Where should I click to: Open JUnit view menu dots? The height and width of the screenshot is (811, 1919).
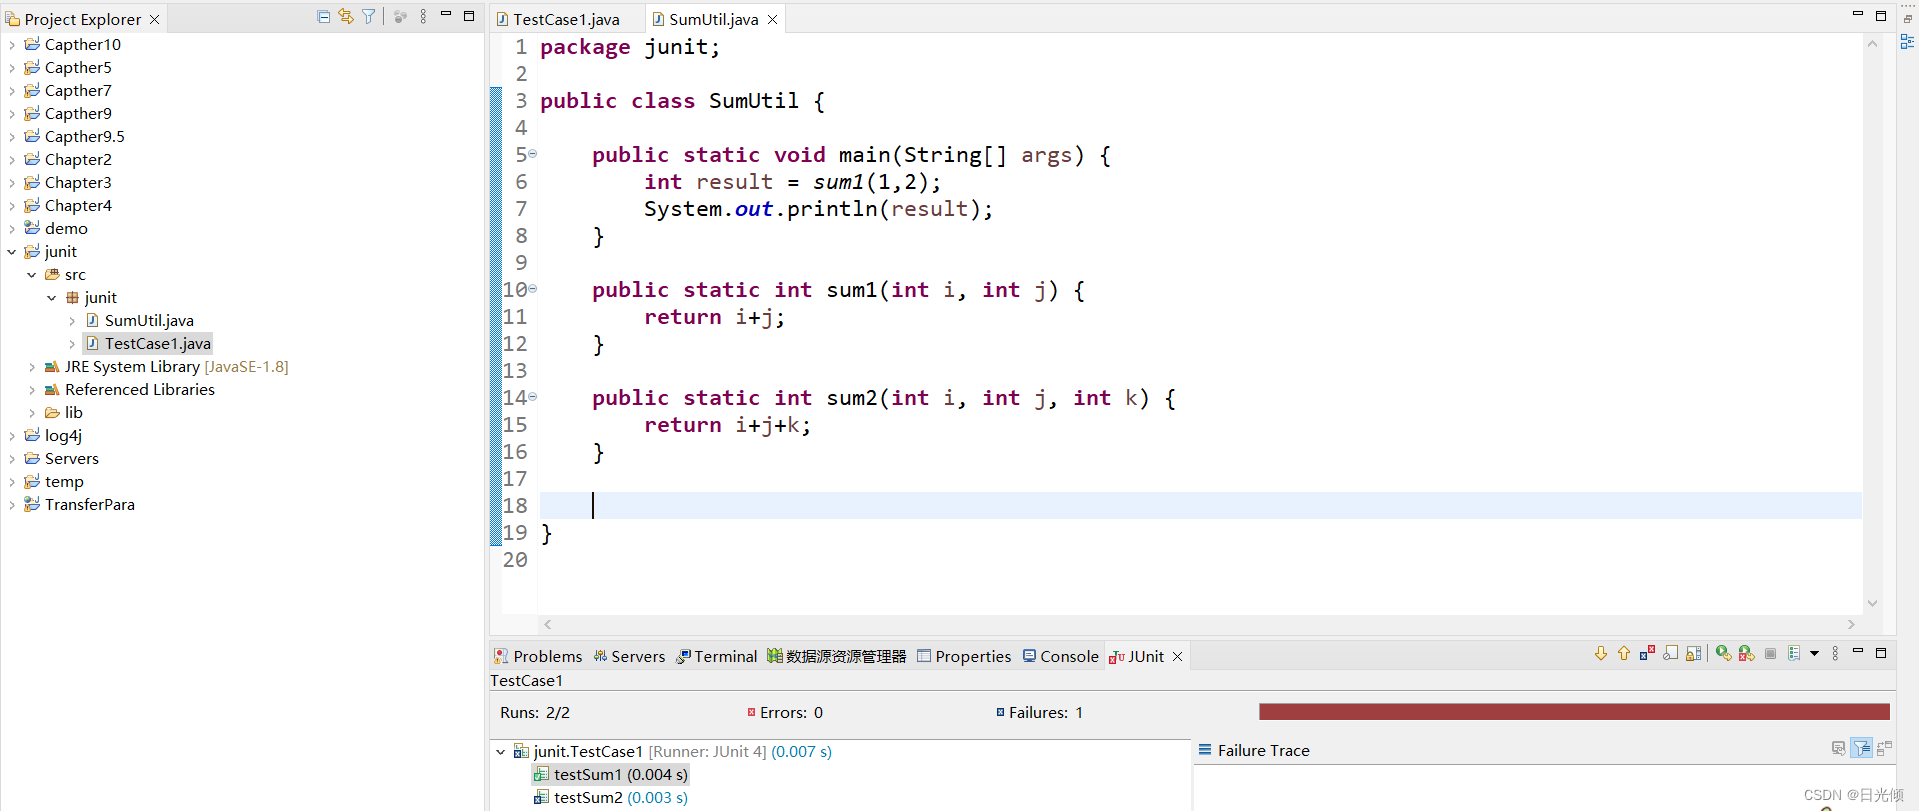point(1835,653)
